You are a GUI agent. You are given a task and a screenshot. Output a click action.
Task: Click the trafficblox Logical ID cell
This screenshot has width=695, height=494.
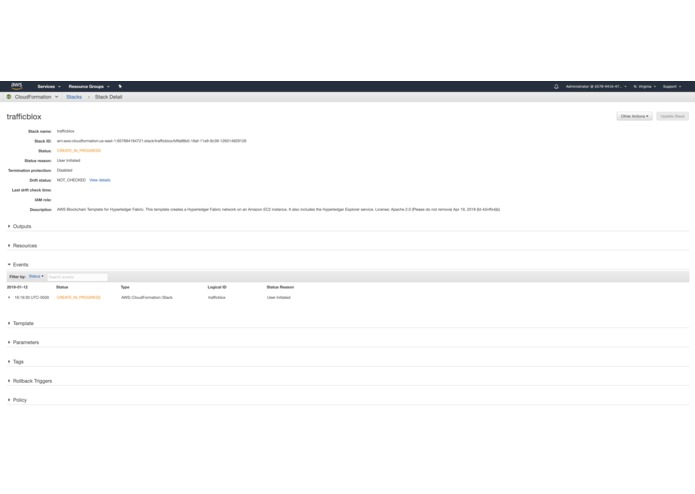[x=217, y=297]
